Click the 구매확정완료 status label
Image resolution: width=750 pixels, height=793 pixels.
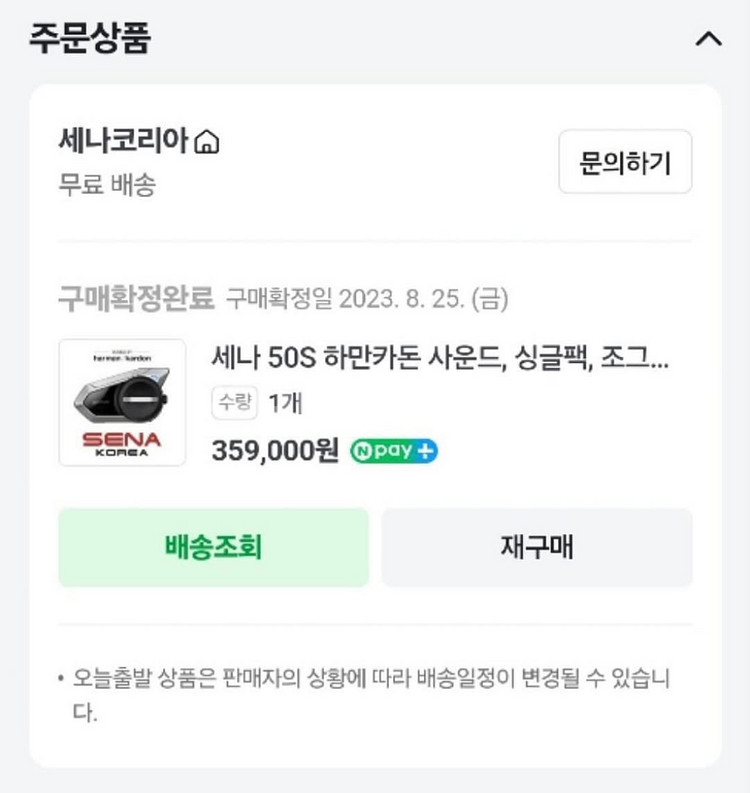(136, 297)
